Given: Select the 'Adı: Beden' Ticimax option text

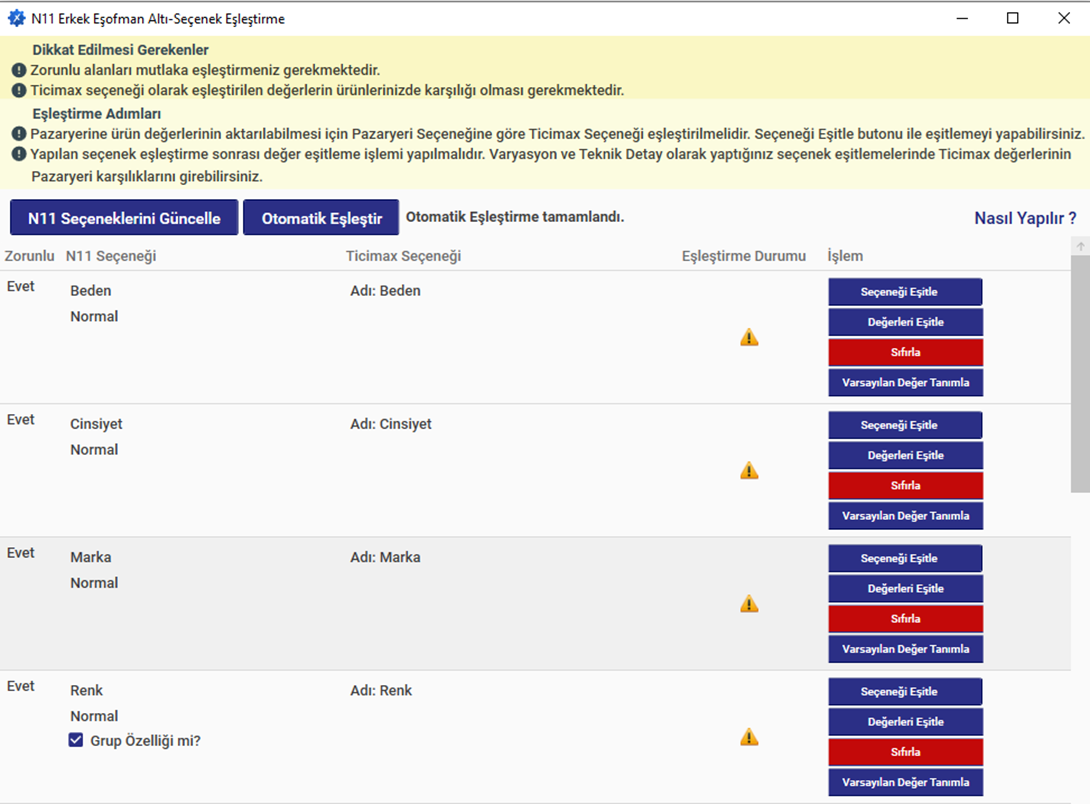Looking at the screenshot, I should coord(385,290).
